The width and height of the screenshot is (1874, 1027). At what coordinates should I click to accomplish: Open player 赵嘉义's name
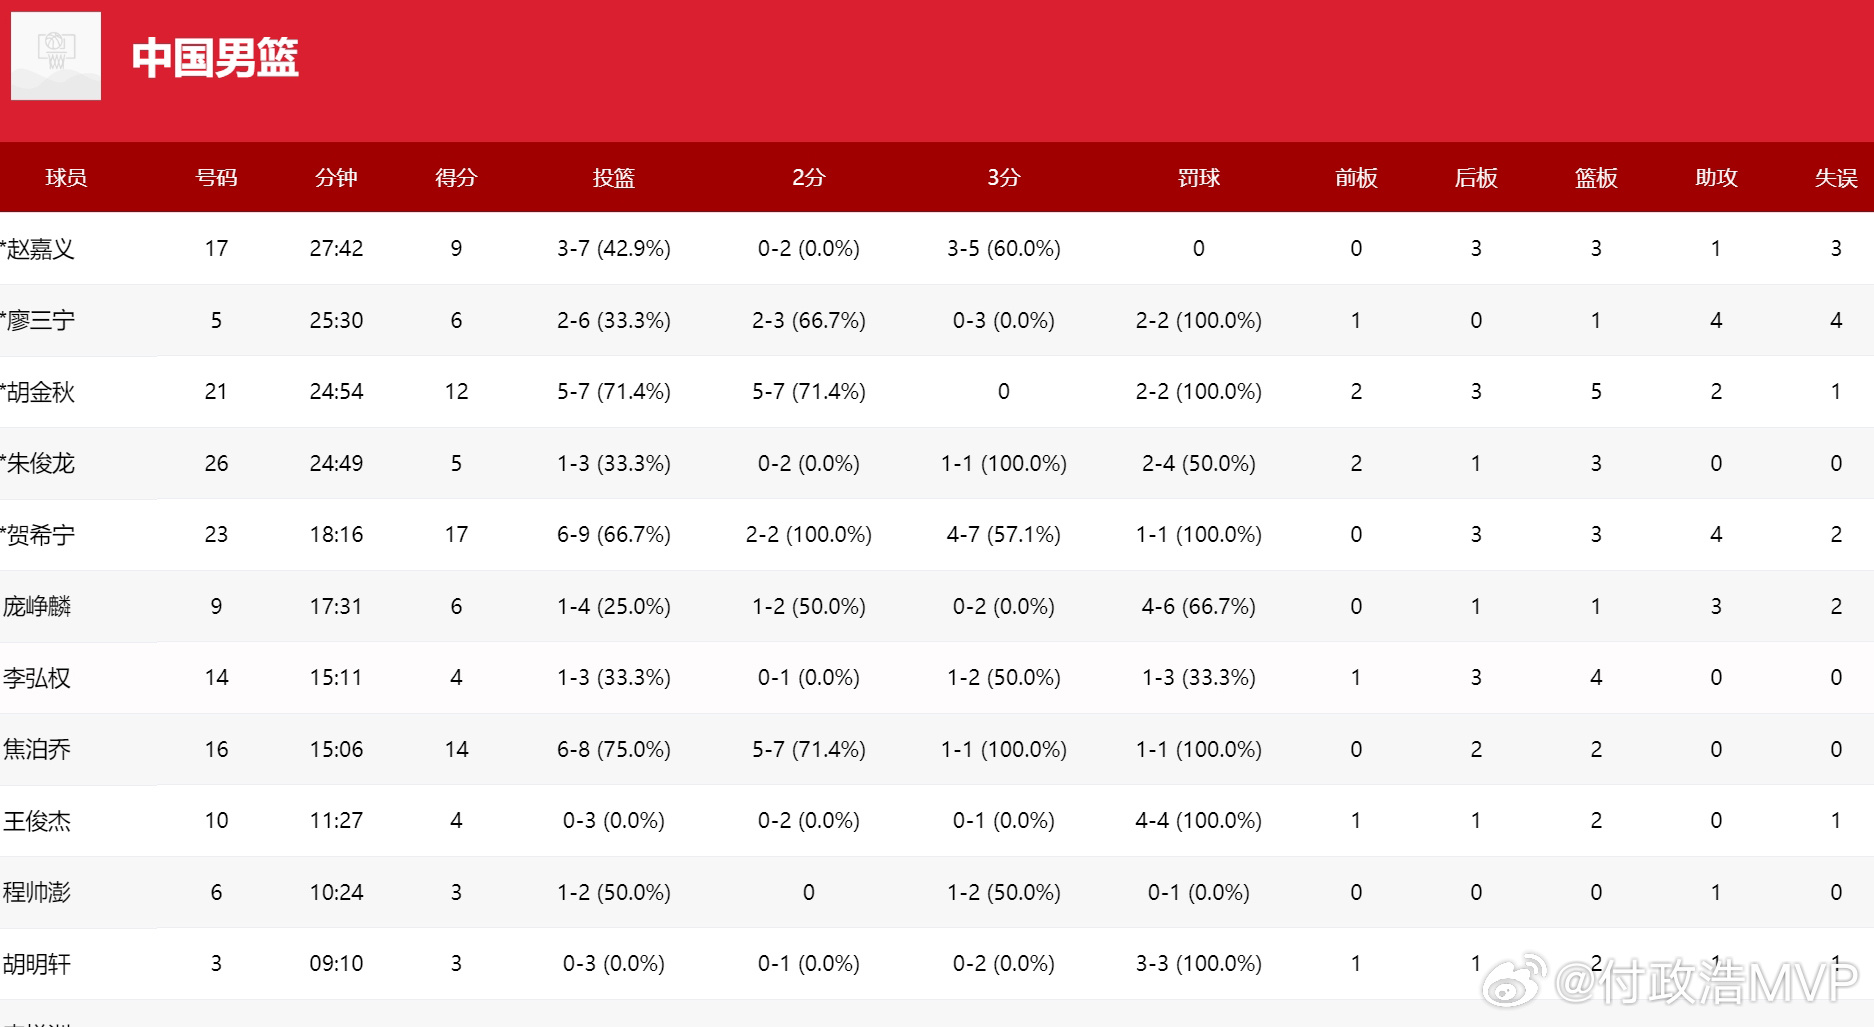(38, 249)
